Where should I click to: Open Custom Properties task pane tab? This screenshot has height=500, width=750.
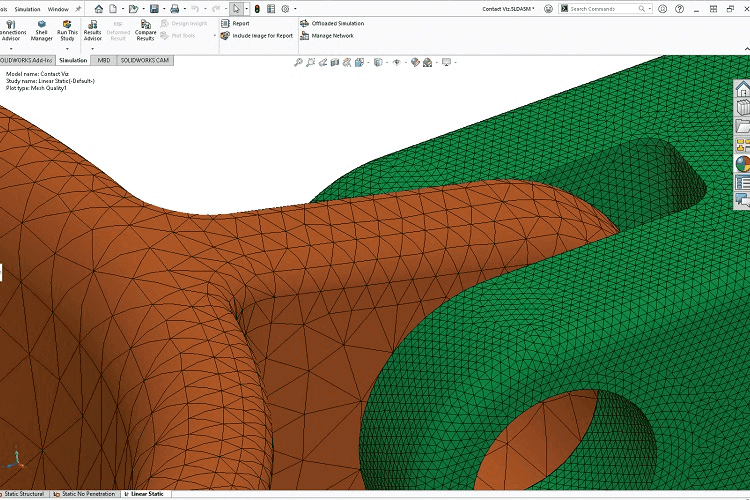point(742,182)
